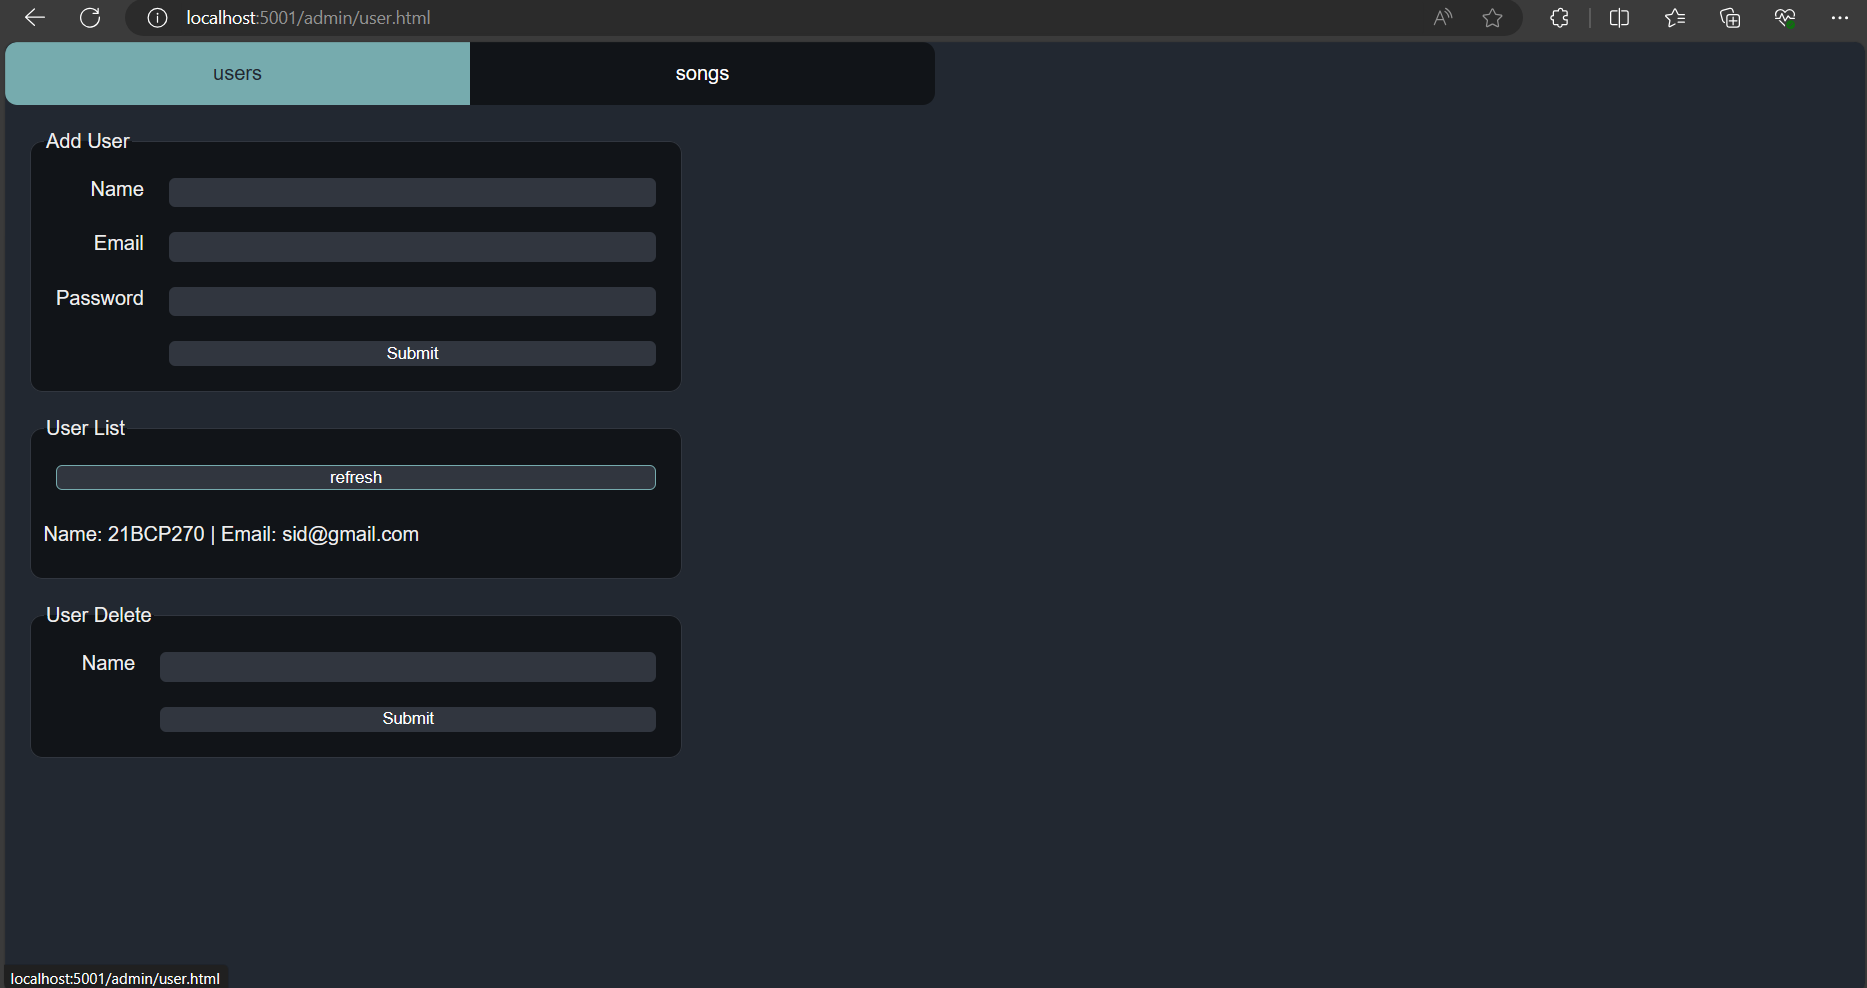Enable Split screen view in the toolbar
The image size is (1867, 988).
[x=1619, y=17]
